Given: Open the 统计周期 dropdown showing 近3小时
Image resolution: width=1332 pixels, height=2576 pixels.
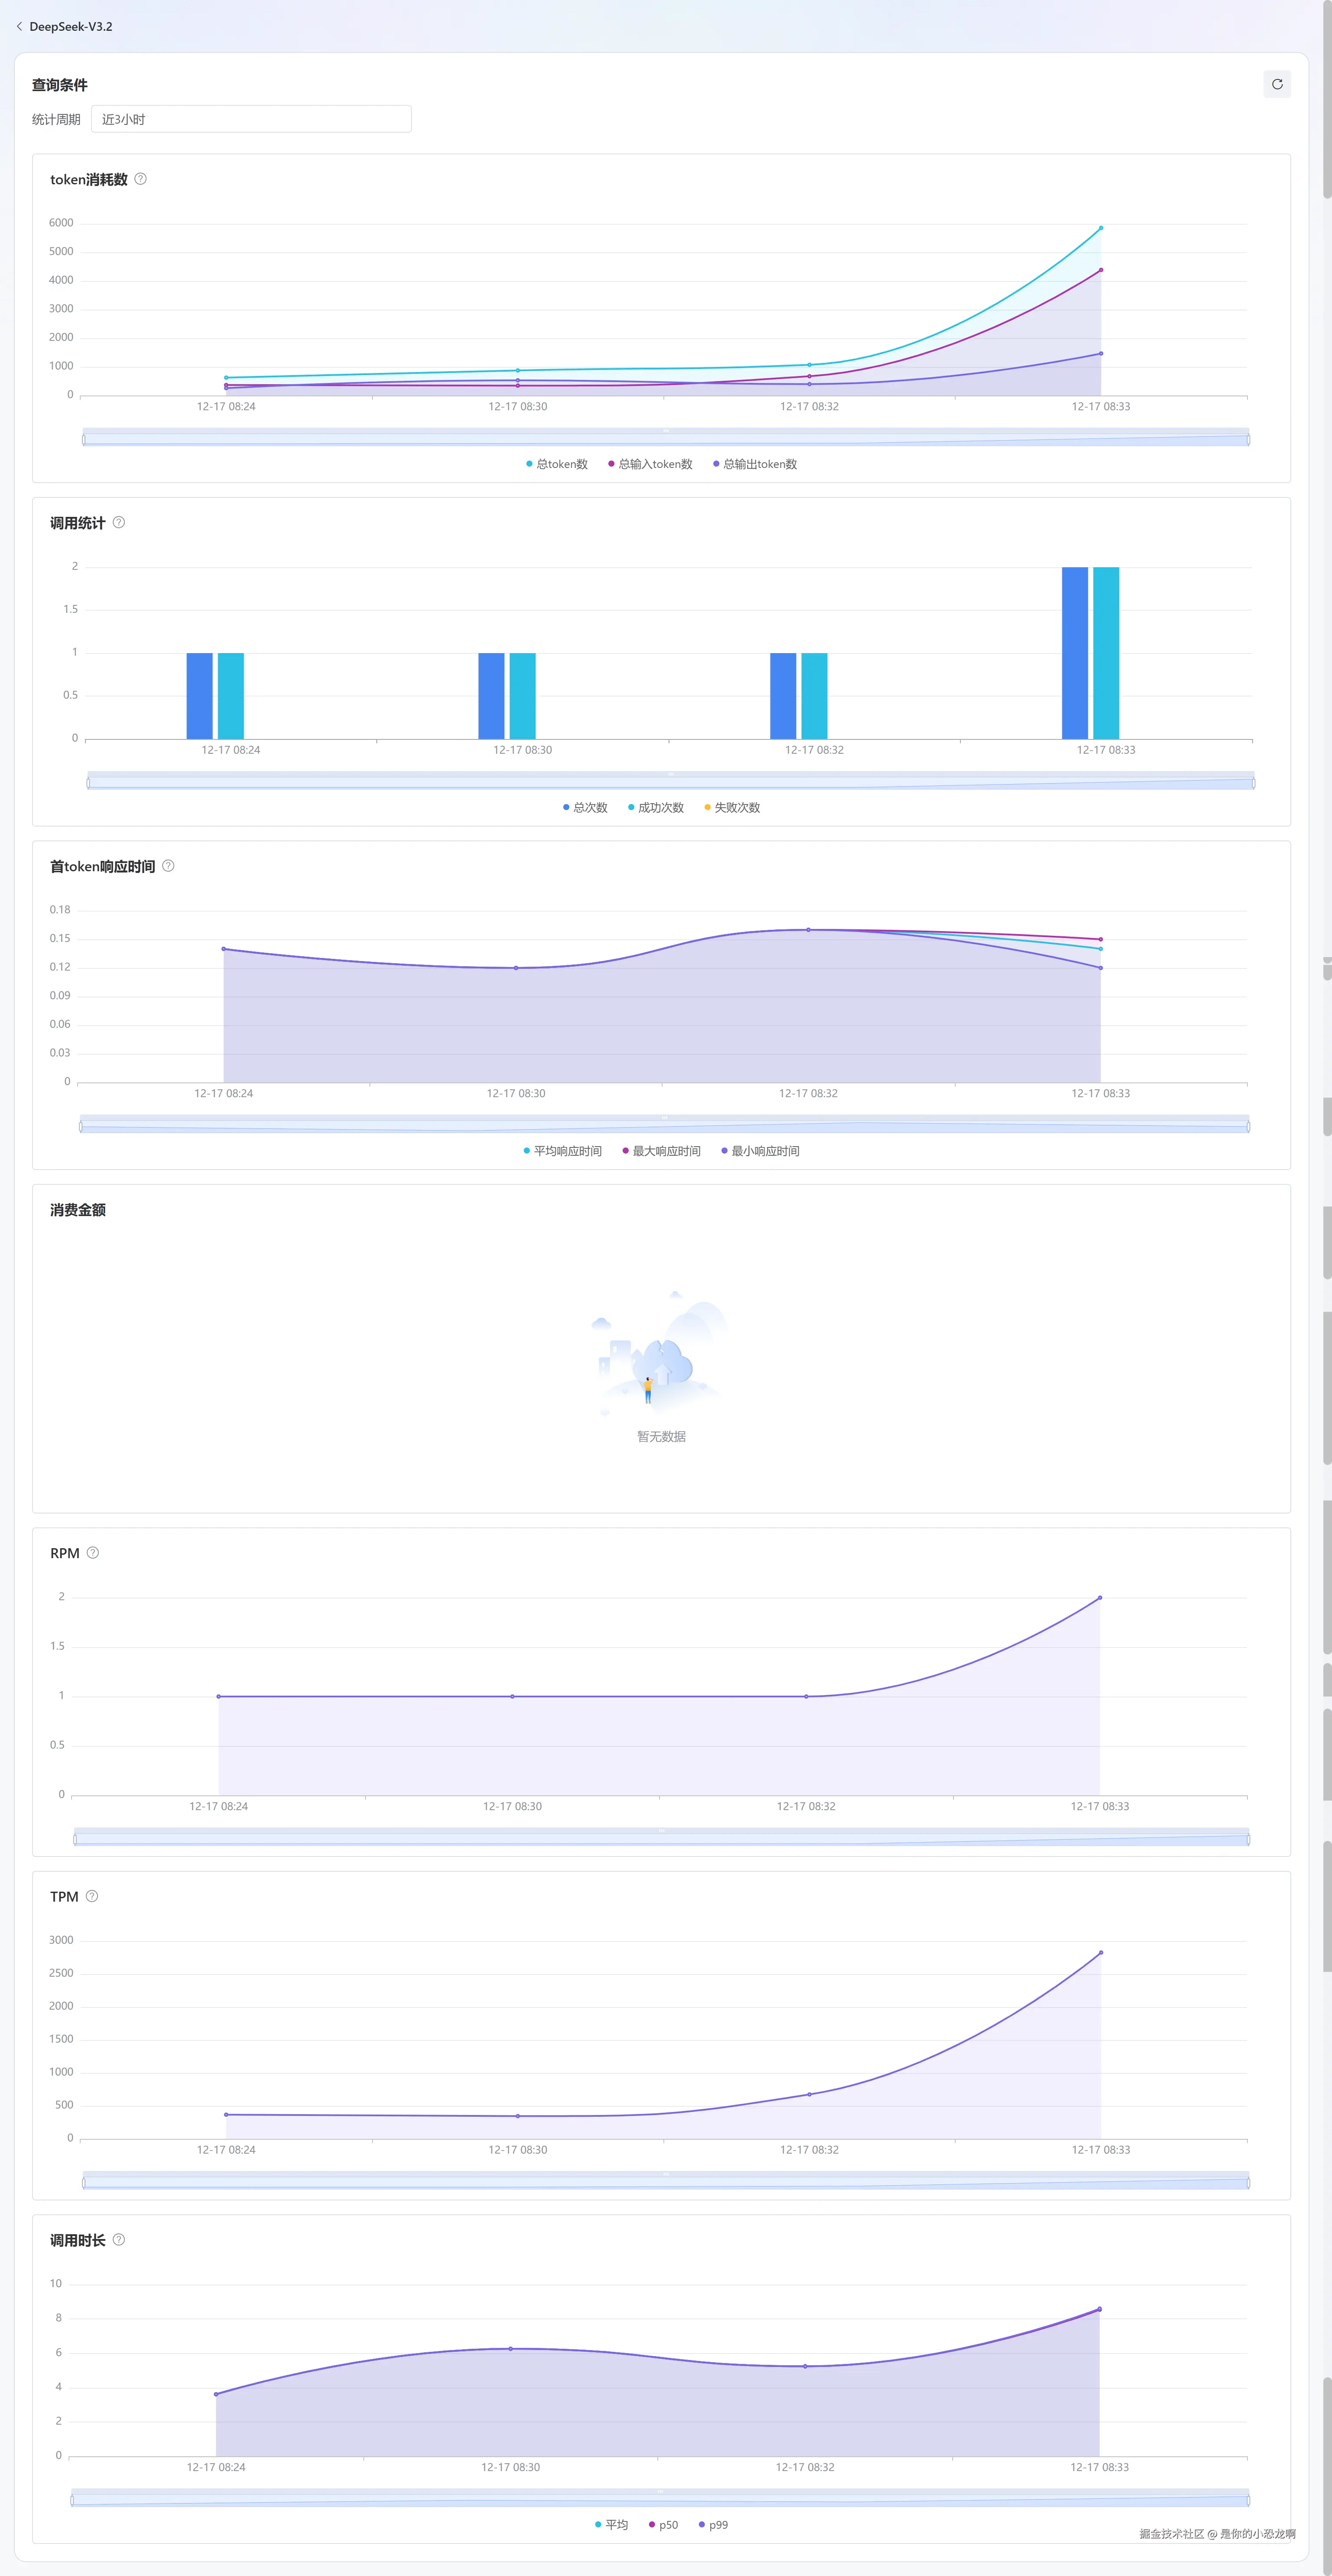Looking at the screenshot, I should (x=251, y=119).
